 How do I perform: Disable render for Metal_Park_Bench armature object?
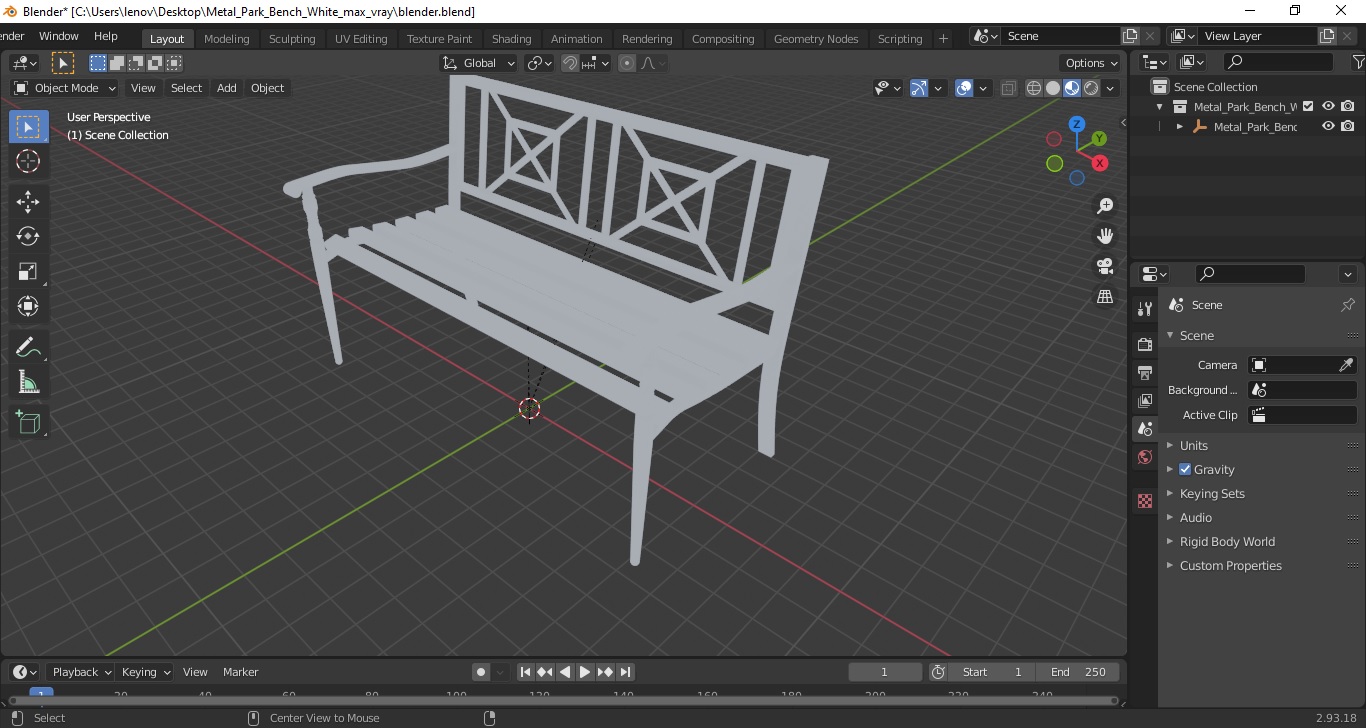pos(1348,126)
